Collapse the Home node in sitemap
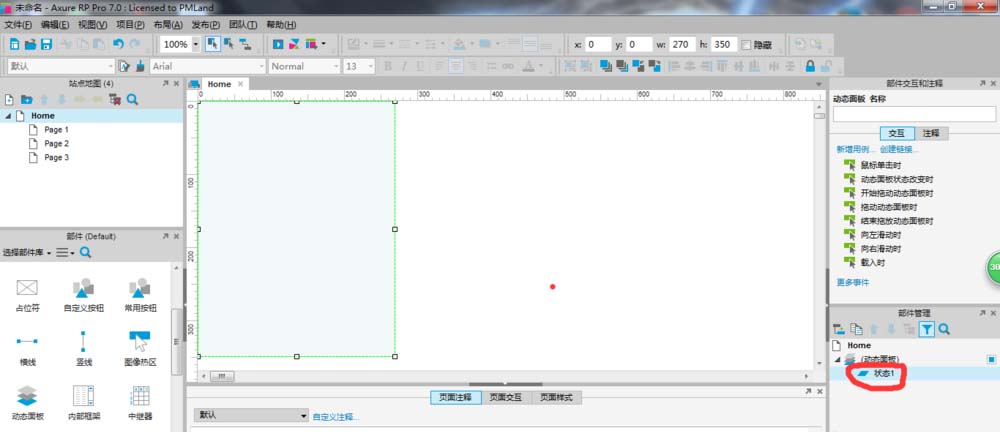The image size is (1000, 432). 8,116
